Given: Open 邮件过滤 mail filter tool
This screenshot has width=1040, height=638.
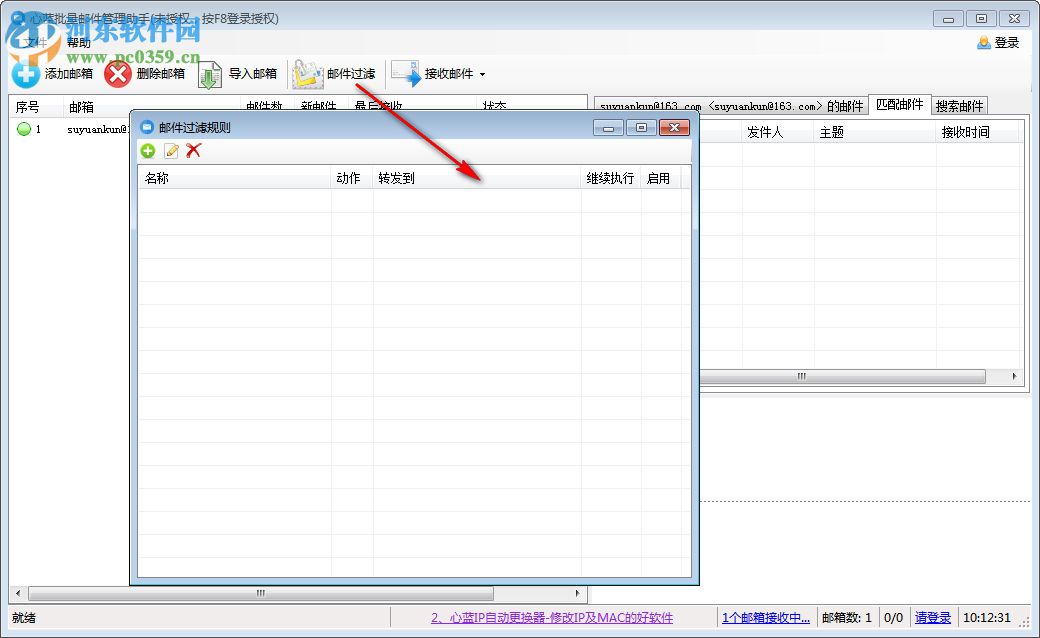Looking at the screenshot, I should (x=334, y=74).
